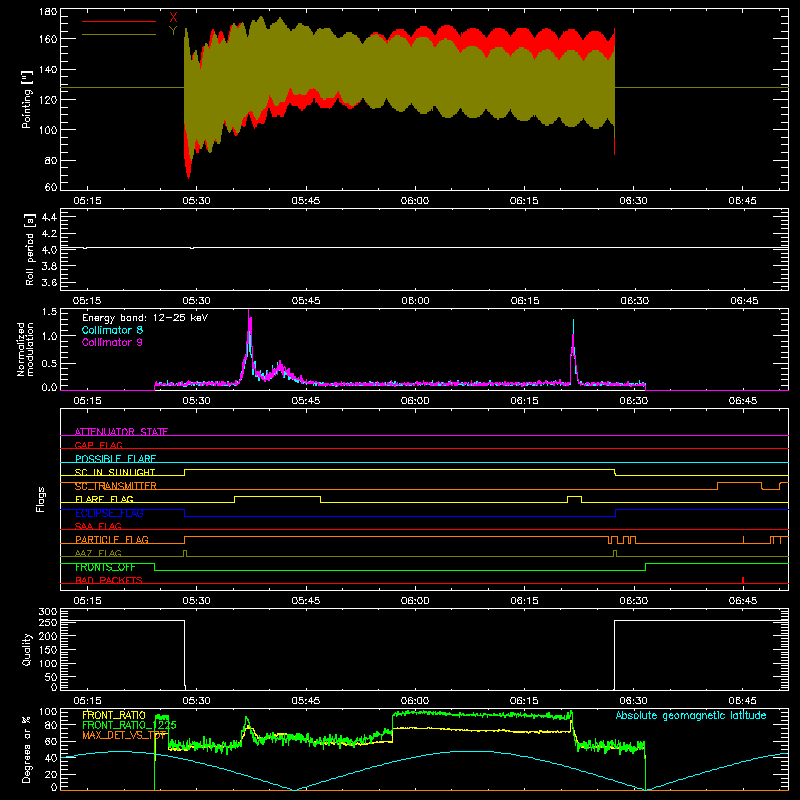Select the ECLIPSE_FLAG label
Image resolution: width=800 pixels, height=800 pixels.
(109, 513)
